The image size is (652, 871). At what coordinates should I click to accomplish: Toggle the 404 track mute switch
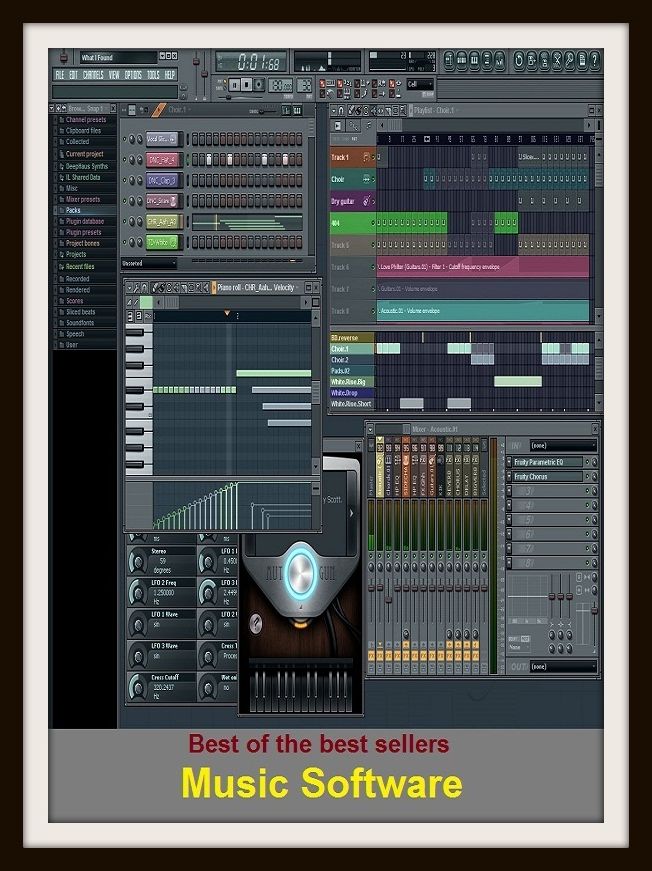pos(373,223)
